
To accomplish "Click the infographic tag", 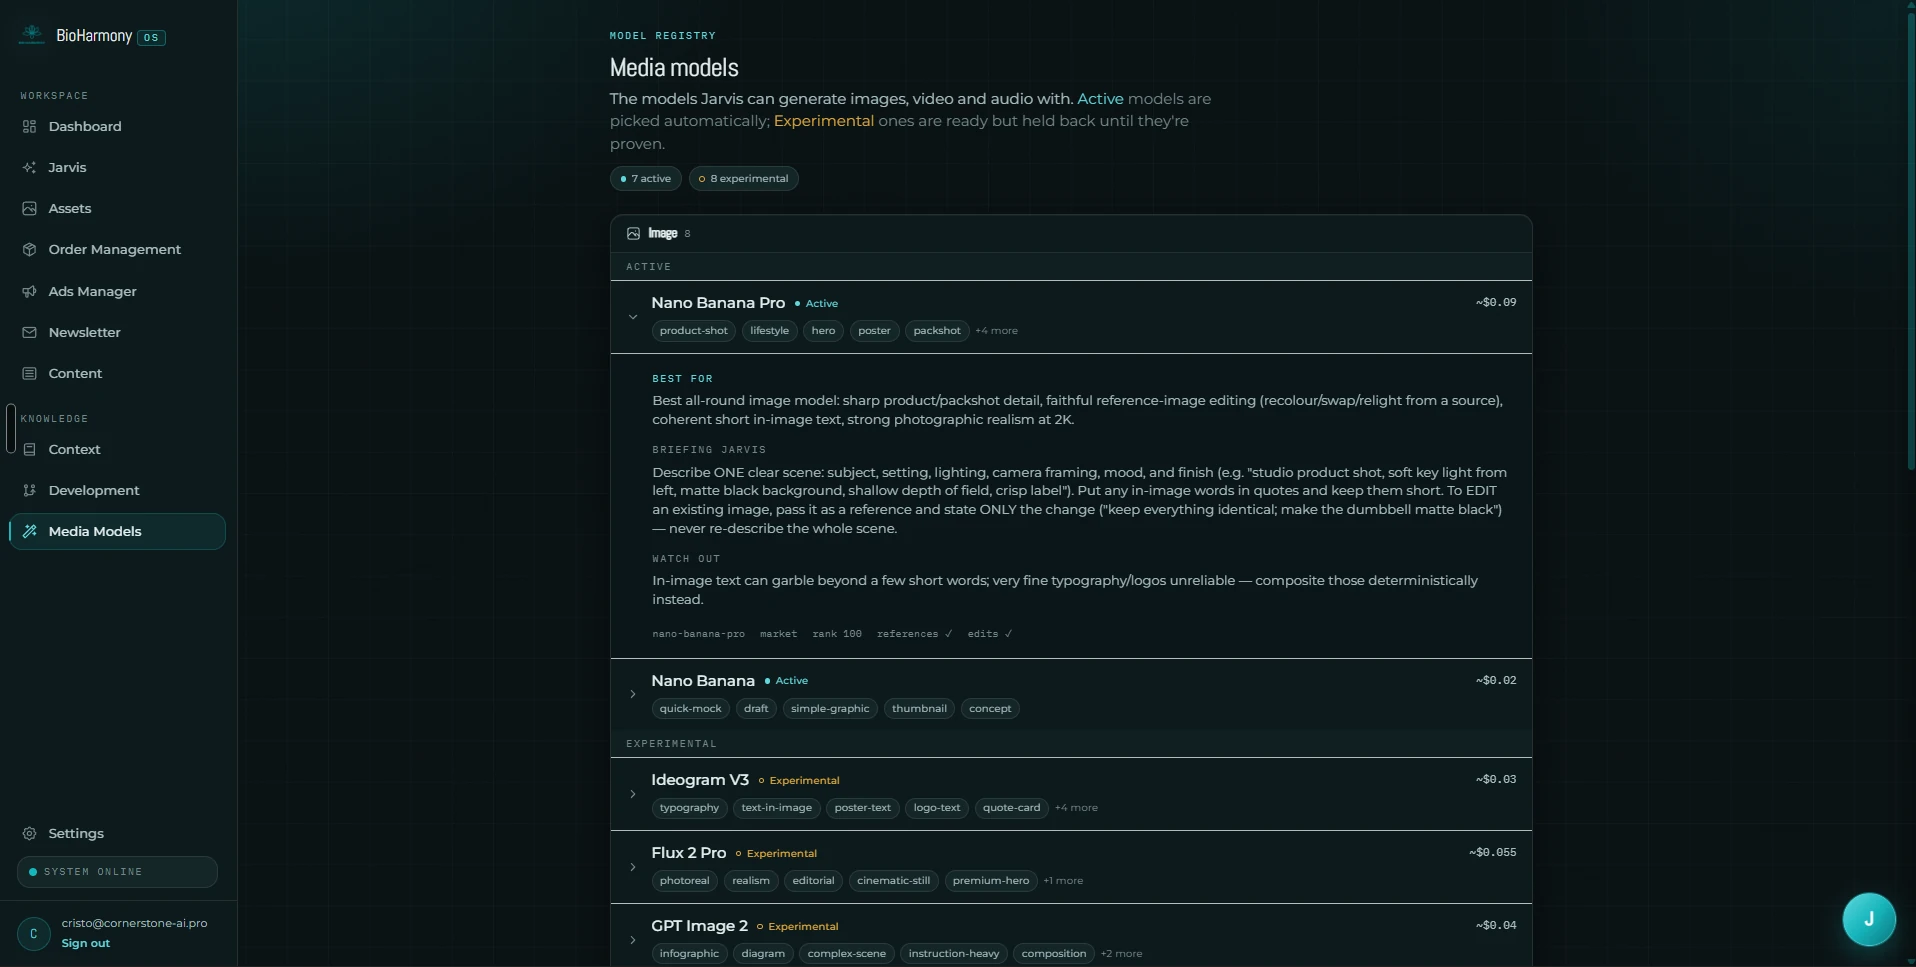I will (689, 954).
